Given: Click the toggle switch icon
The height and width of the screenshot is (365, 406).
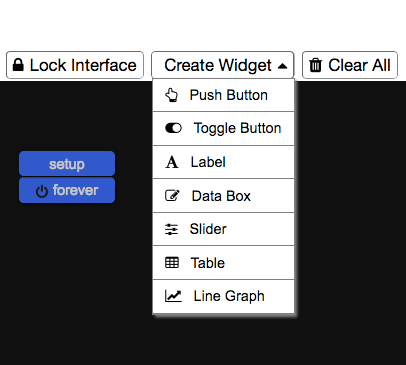Looking at the screenshot, I should tap(173, 128).
